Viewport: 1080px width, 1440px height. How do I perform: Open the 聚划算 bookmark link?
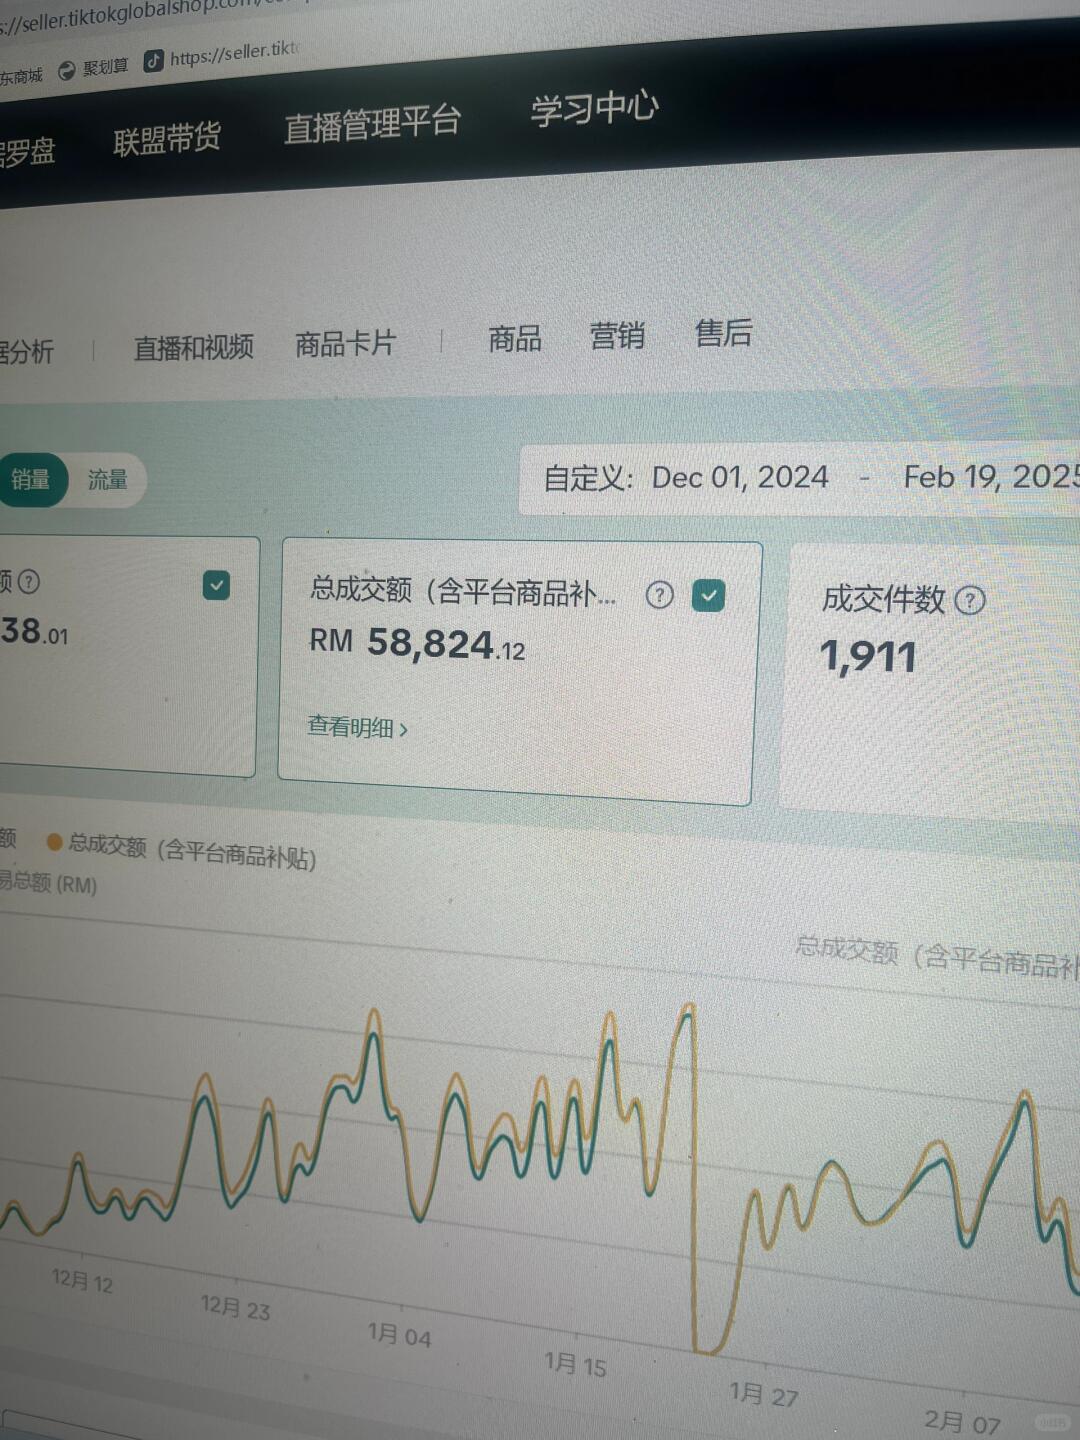105,67
